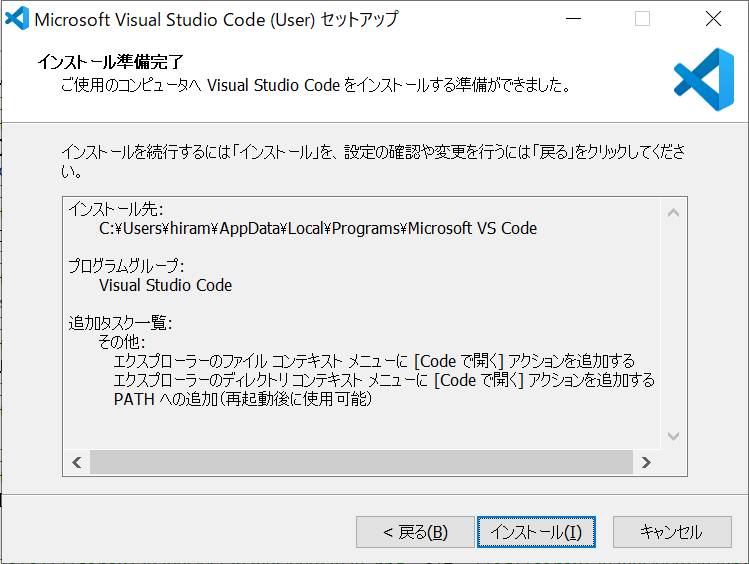Screen dimensions: 749x564
Task: Click the 'PATH への追加' task line
Action: point(243,399)
